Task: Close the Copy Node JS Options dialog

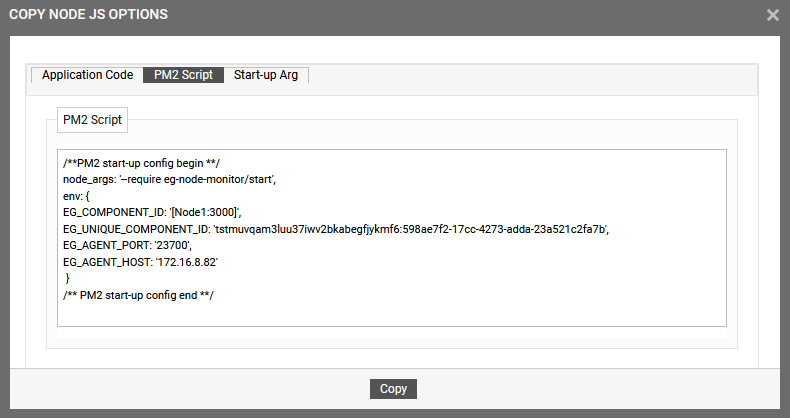Action: [x=772, y=15]
